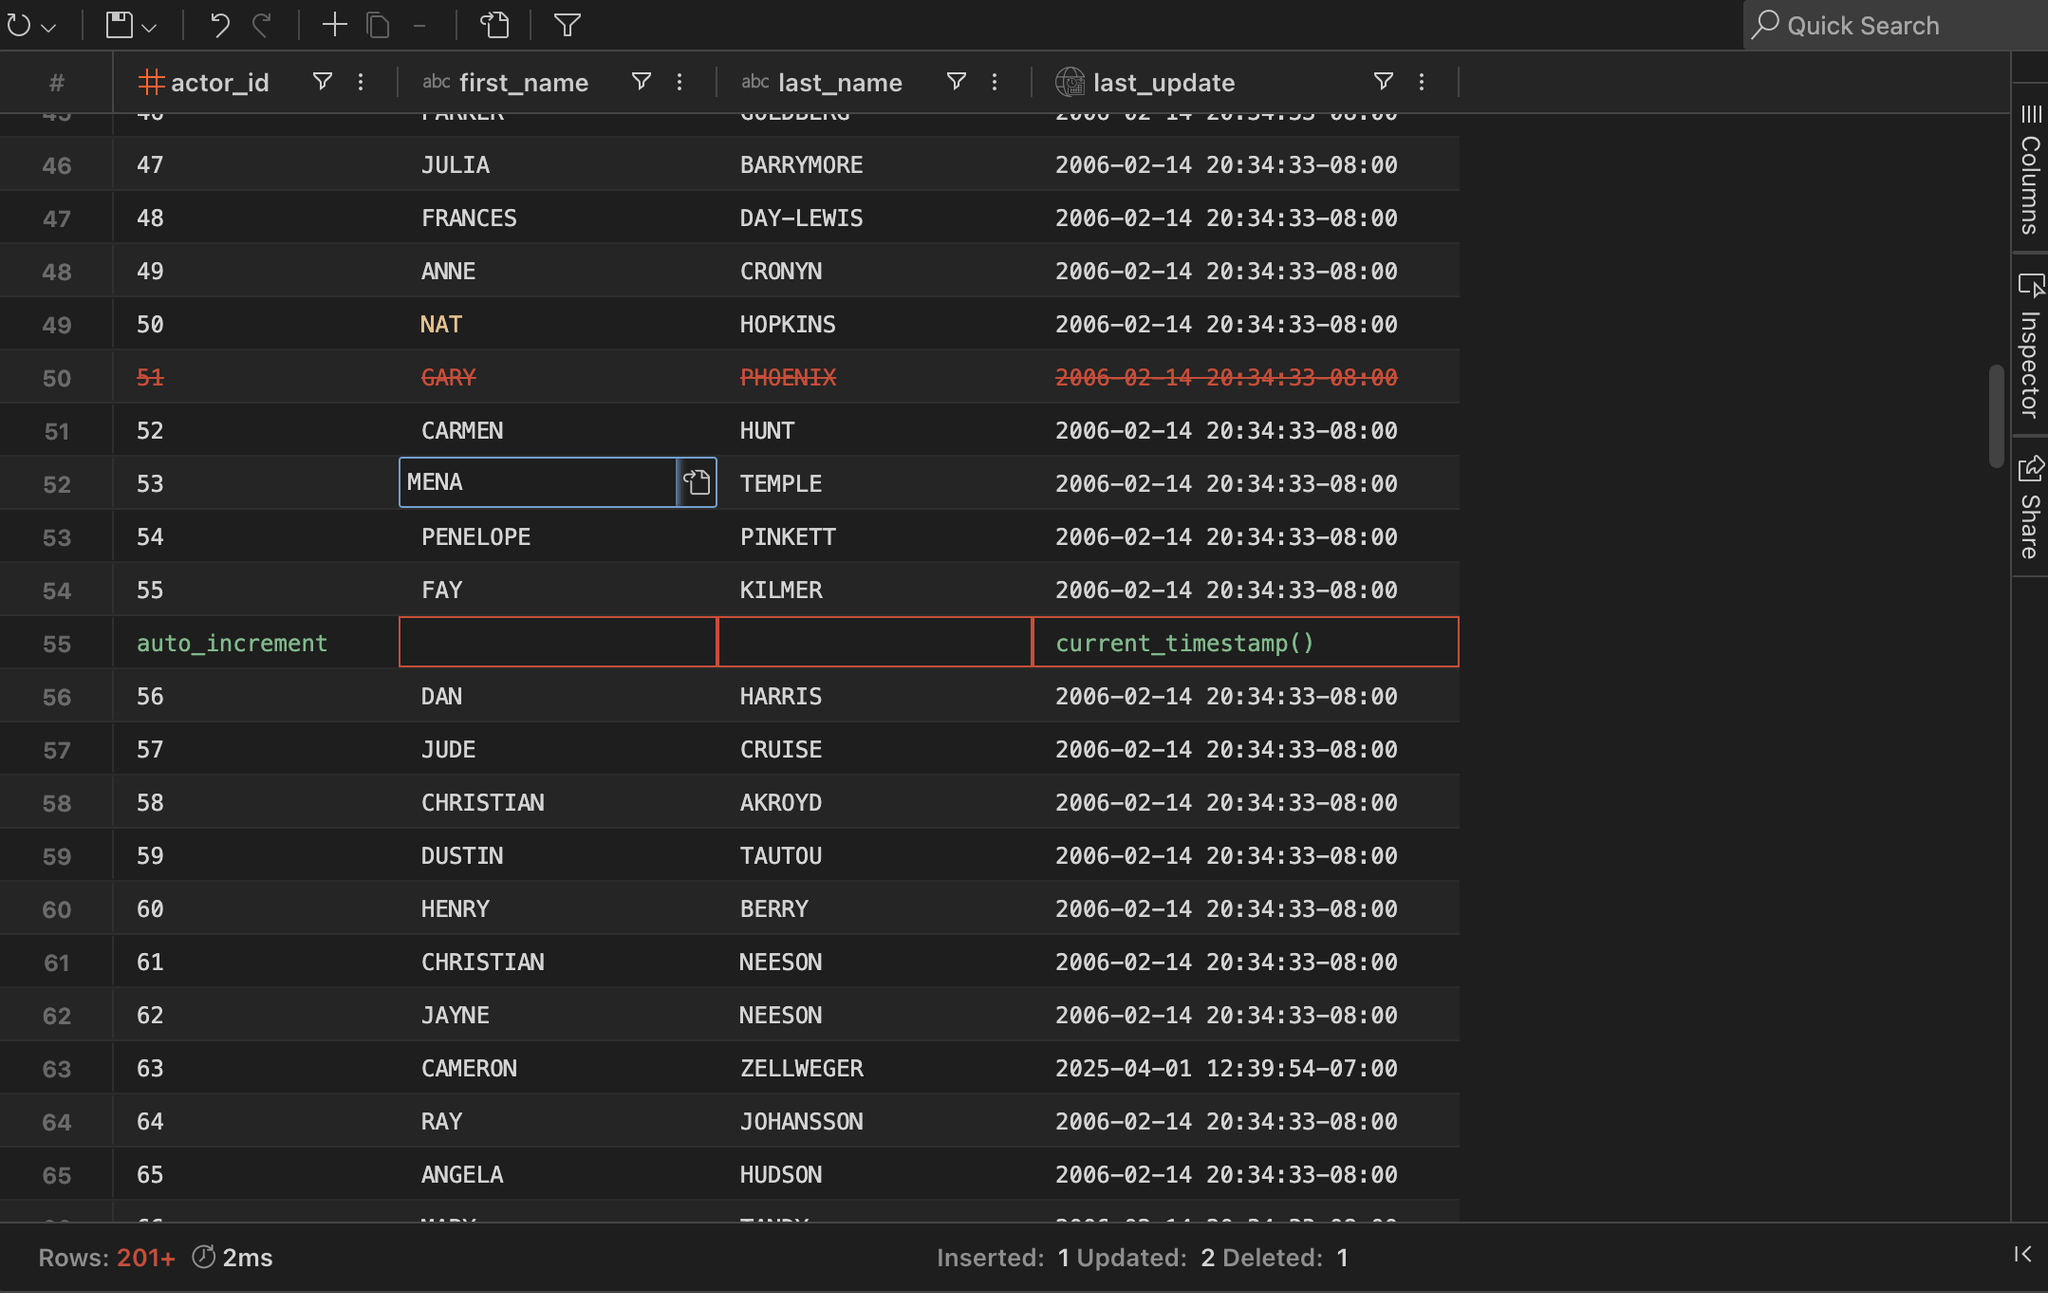Click the actor_id hash type icon

click(151, 82)
